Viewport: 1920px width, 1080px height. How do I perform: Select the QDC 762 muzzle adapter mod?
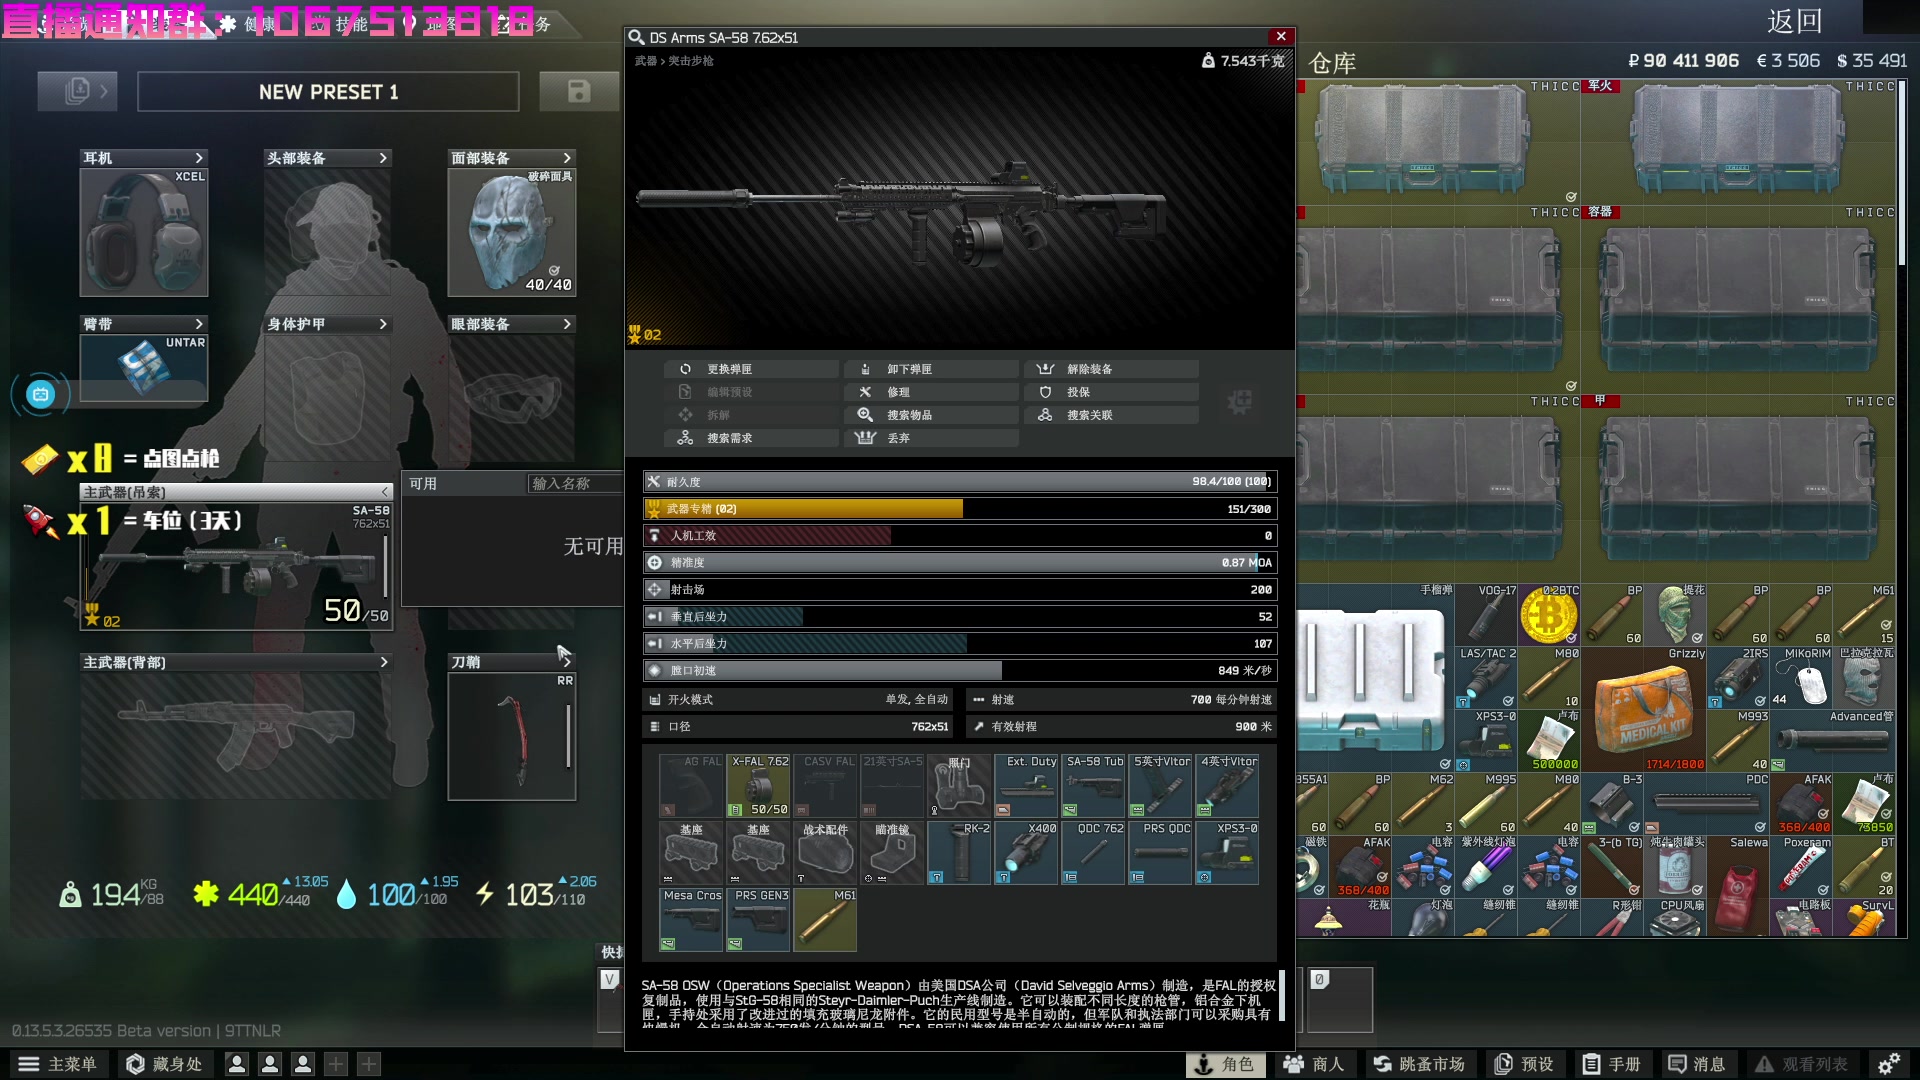tap(1093, 852)
